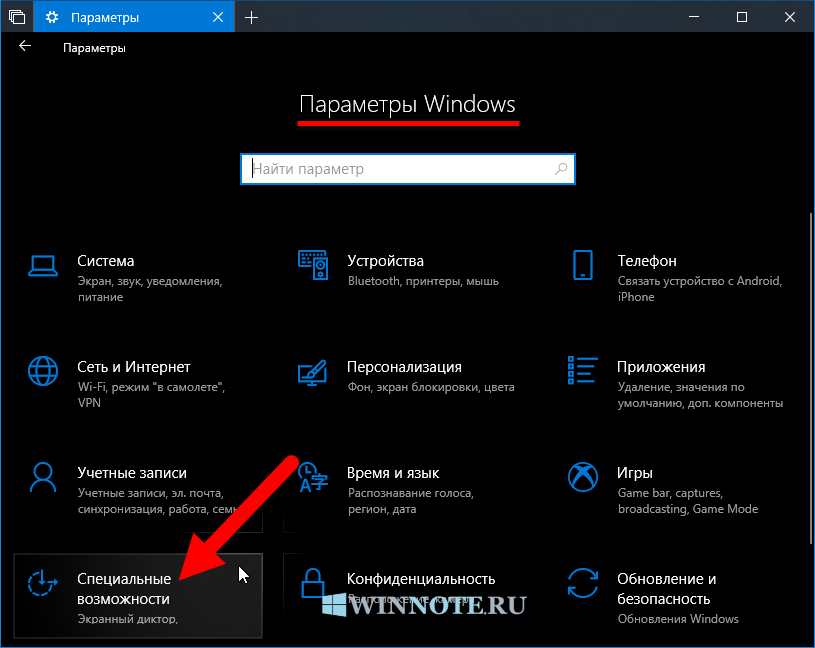Open the Конфиденциальность title
This screenshot has height=648, width=815.
[420, 579]
